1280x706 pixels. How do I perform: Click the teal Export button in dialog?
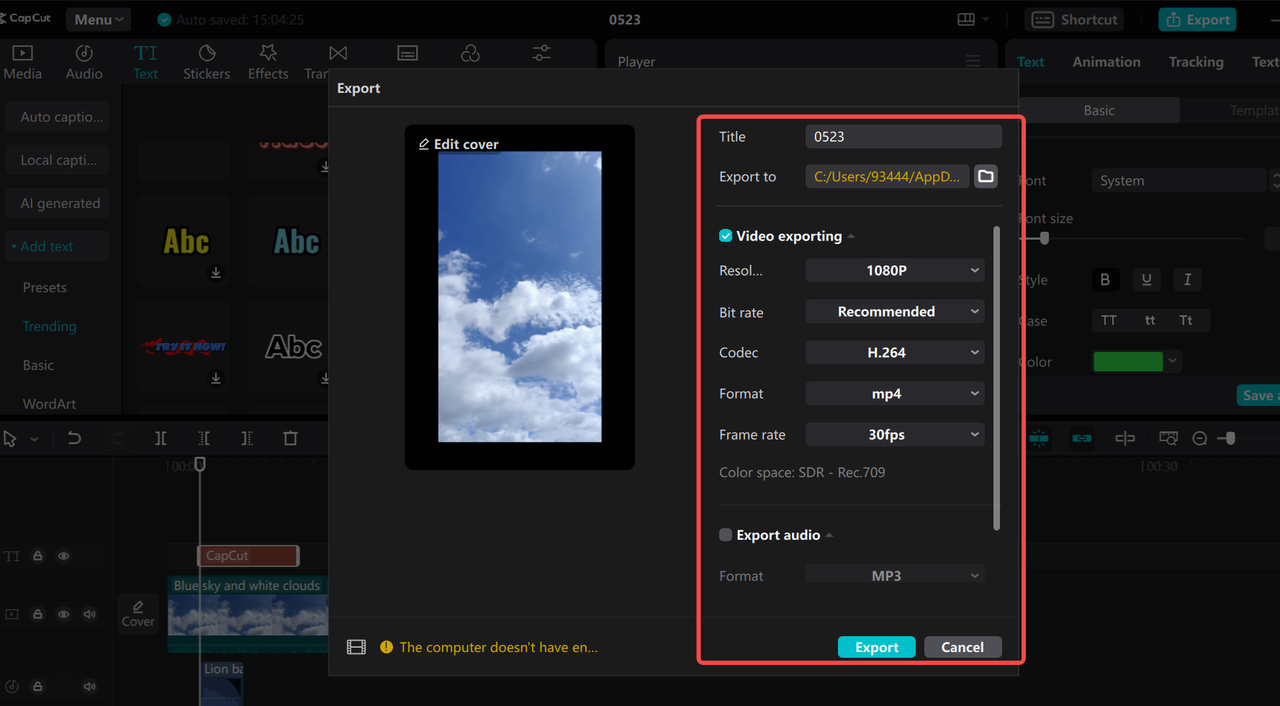[x=876, y=647]
